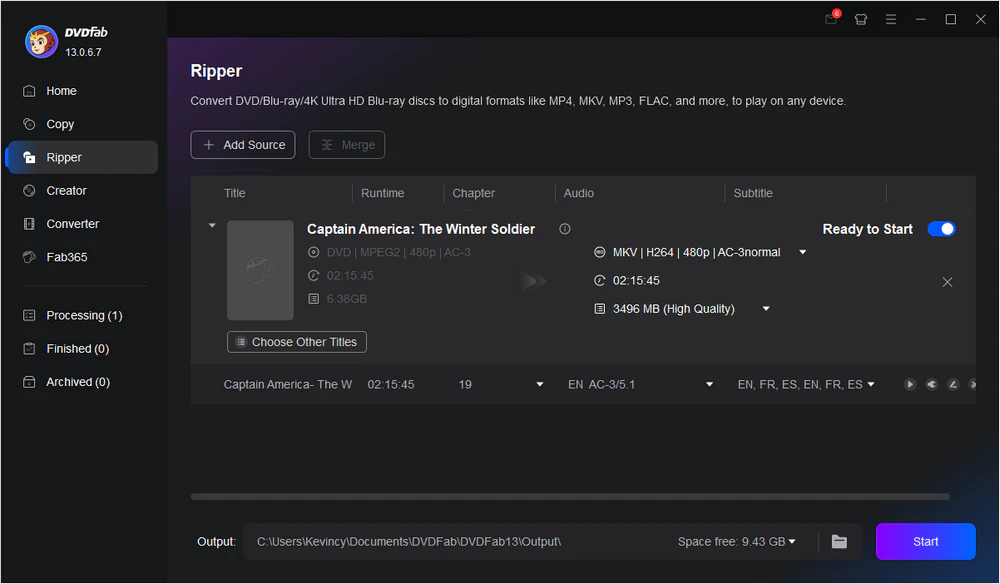This screenshot has width=1000, height=584.
Task: Select the Ripper module in sidebar
Action: click(x=82, y=157)
